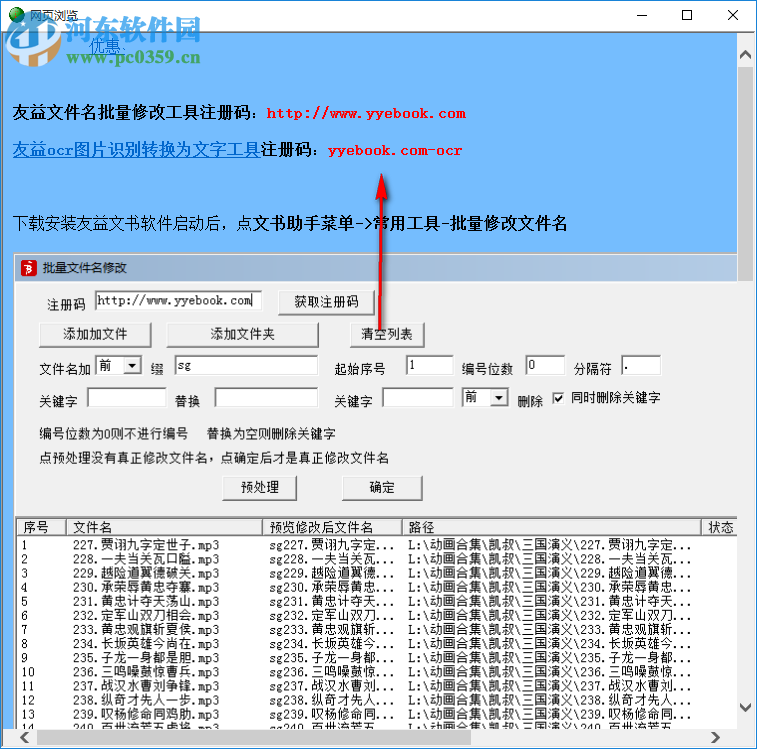Click preview name sg227.贾诩九字定...
Viewport: 757px width, 749px height.
click(332, 545)
